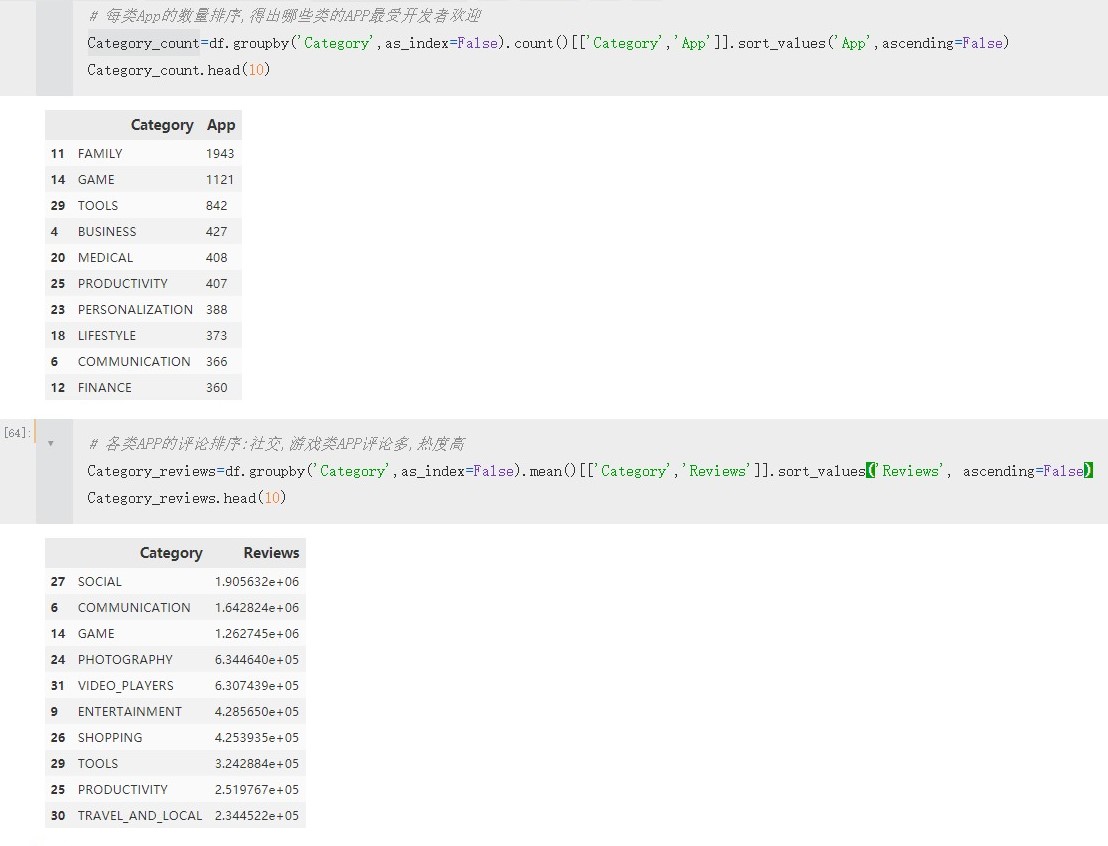
Task: Click index 11 of the FAMILY row
Action: click(x=57, y=153)
